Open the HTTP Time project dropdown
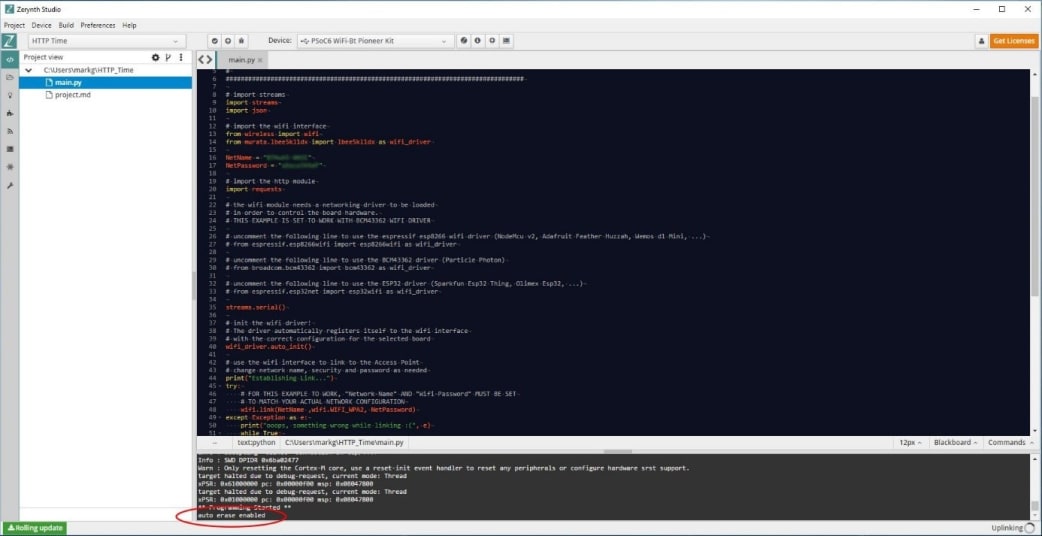 click(107, 41)
